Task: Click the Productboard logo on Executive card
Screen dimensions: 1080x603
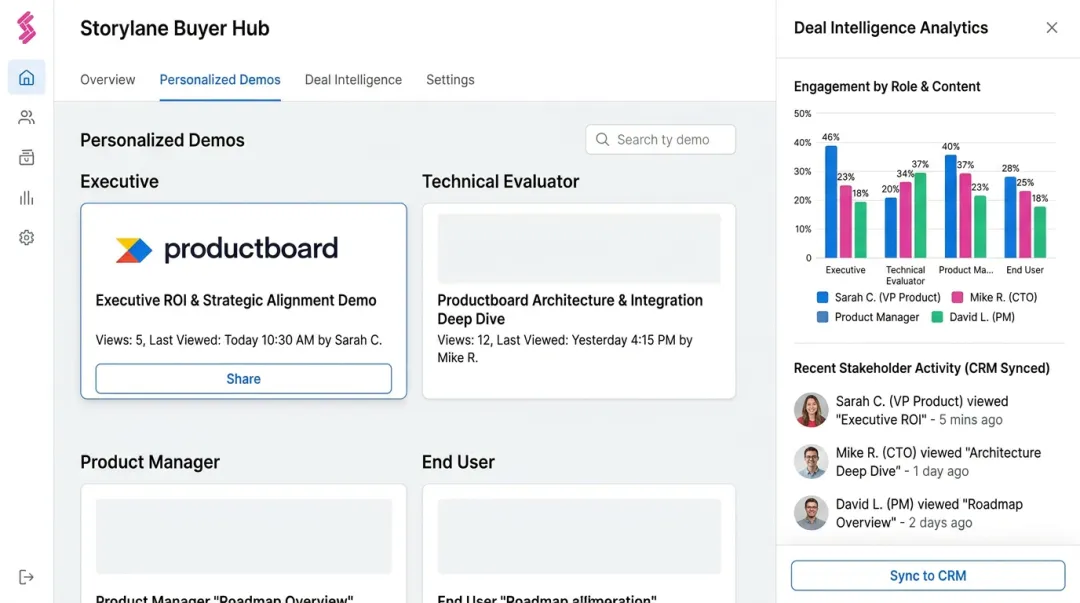Action: pos(227,249)
